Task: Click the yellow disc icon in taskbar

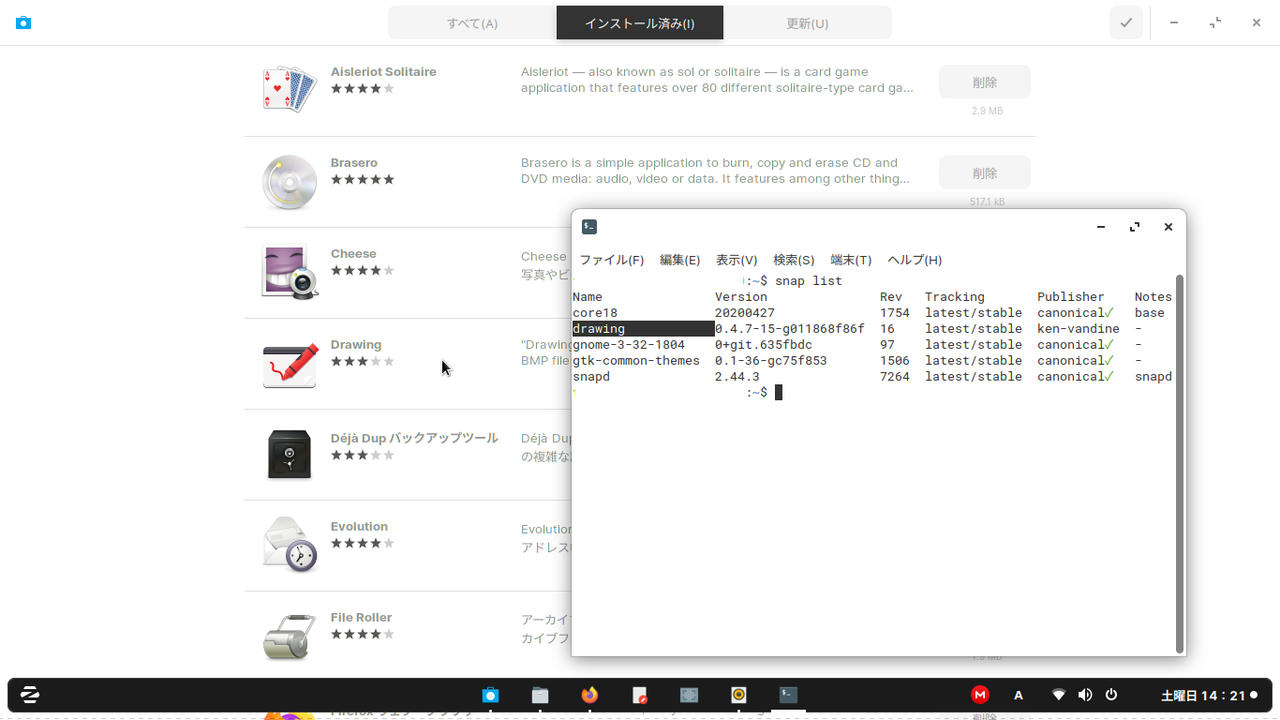Action: coord(739,695)
